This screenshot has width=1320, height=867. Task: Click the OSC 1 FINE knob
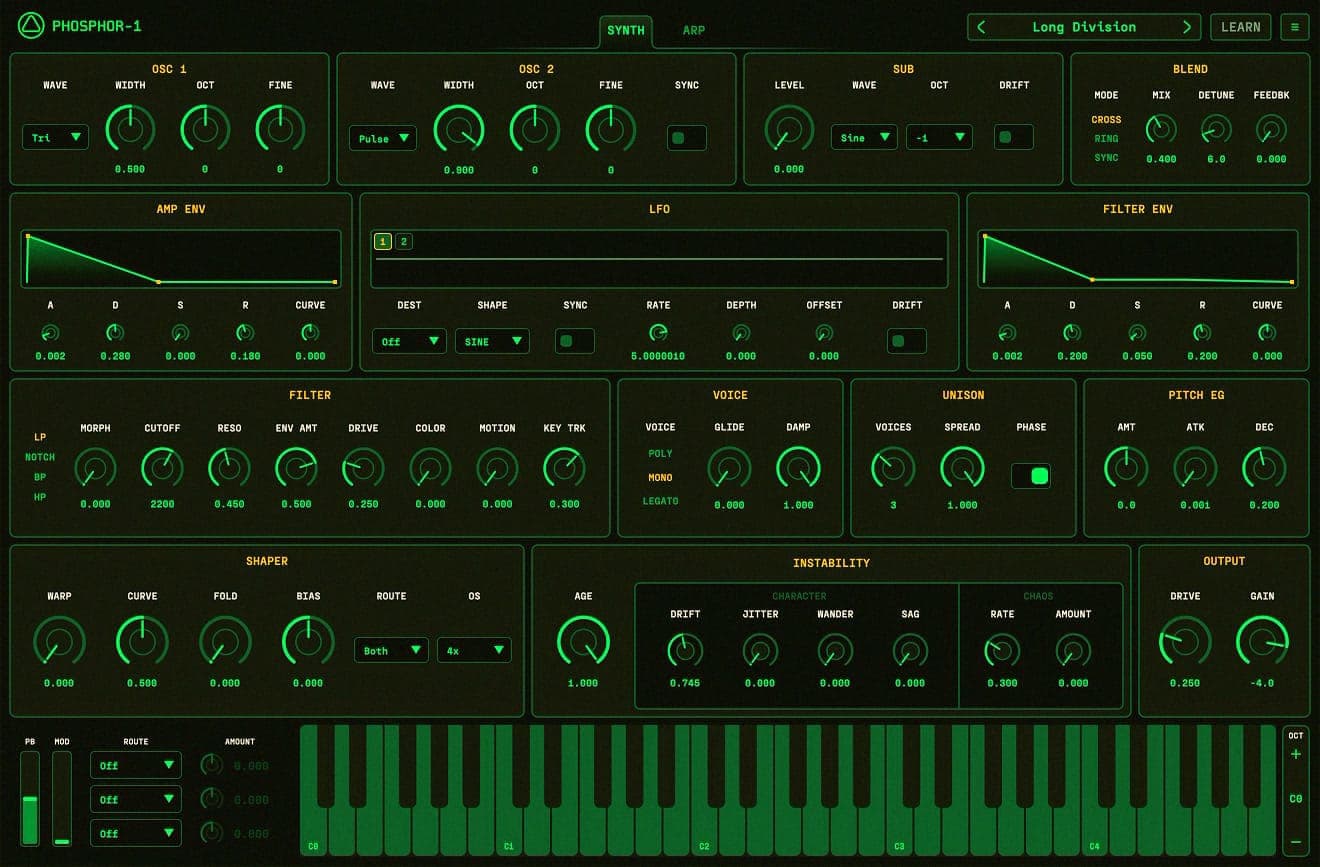tap(280, 129)
